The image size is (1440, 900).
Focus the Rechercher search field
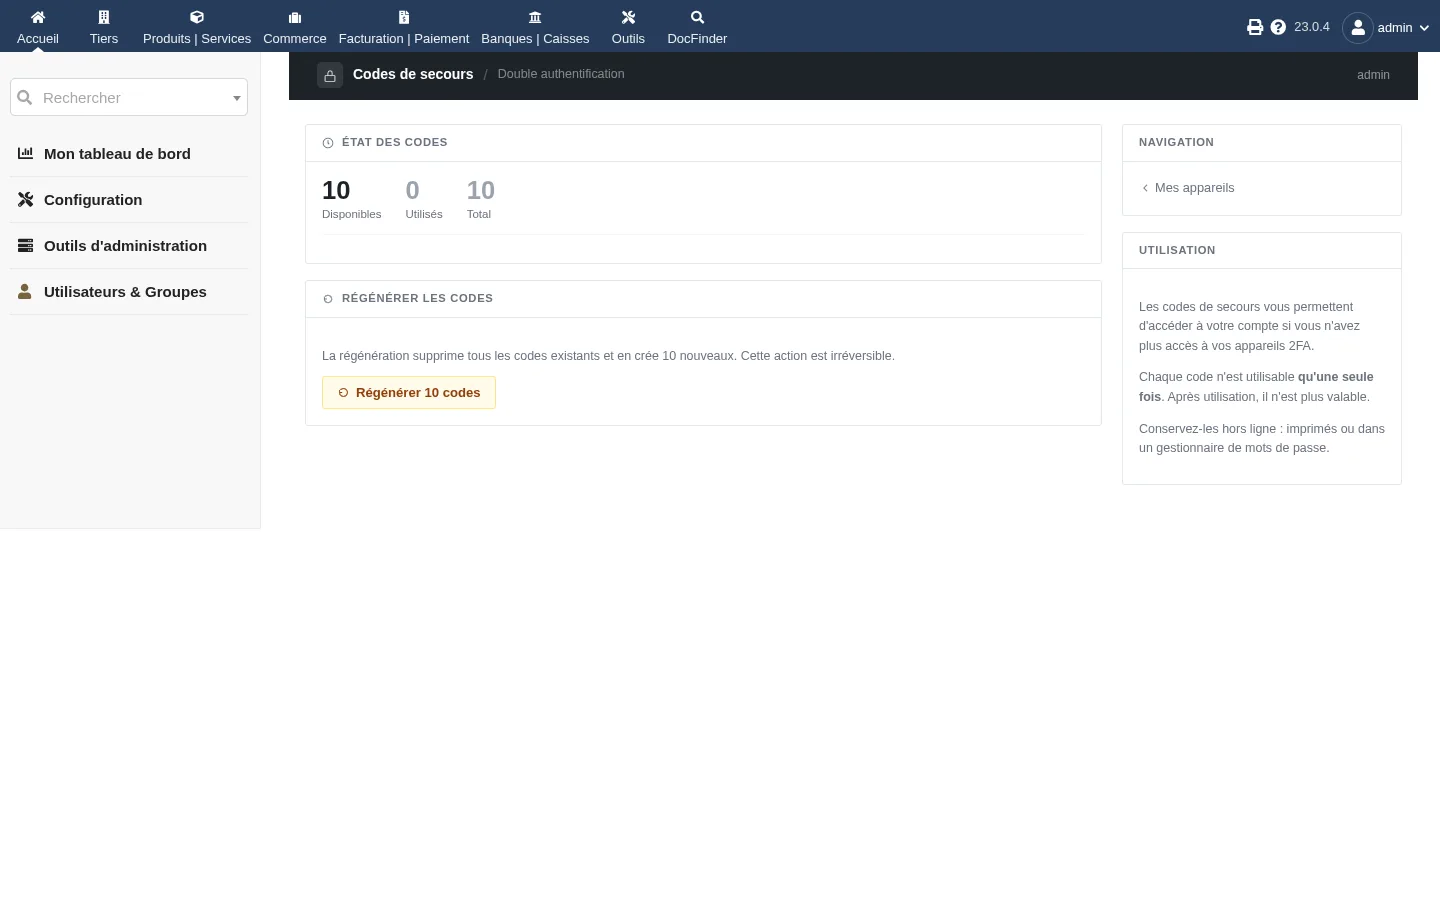click(x=129, y=98)
